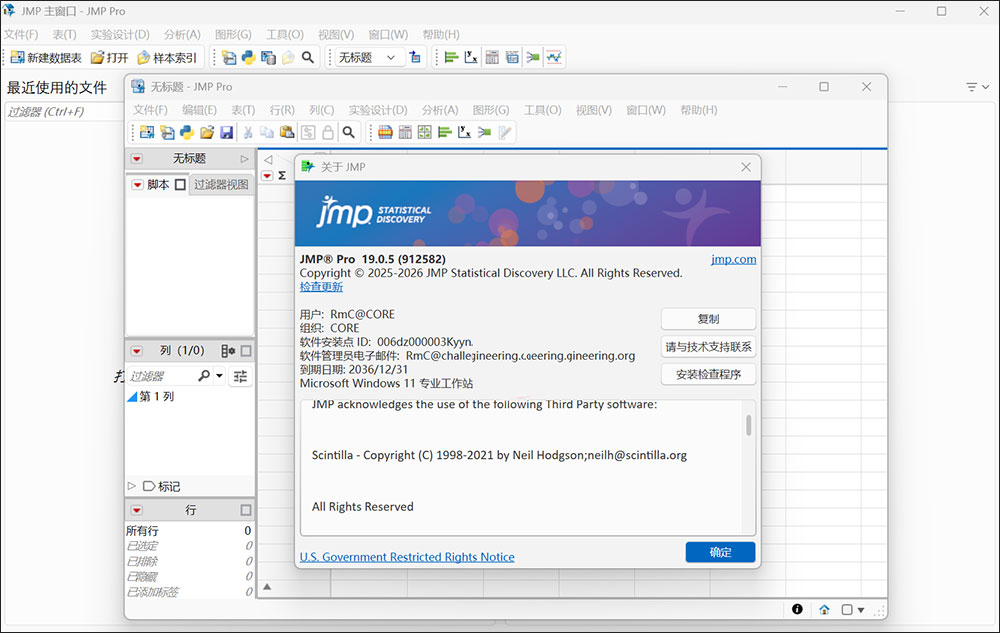Image resolution: width=1000 pixels, height=633 pixels.
Task: Open the red triangle menu beside 脚本
Action: coord(136,185)
